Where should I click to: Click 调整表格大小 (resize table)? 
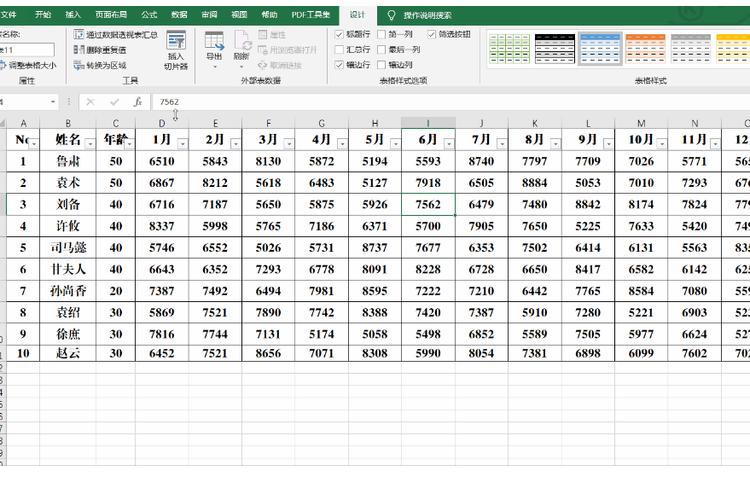[28, 65]
